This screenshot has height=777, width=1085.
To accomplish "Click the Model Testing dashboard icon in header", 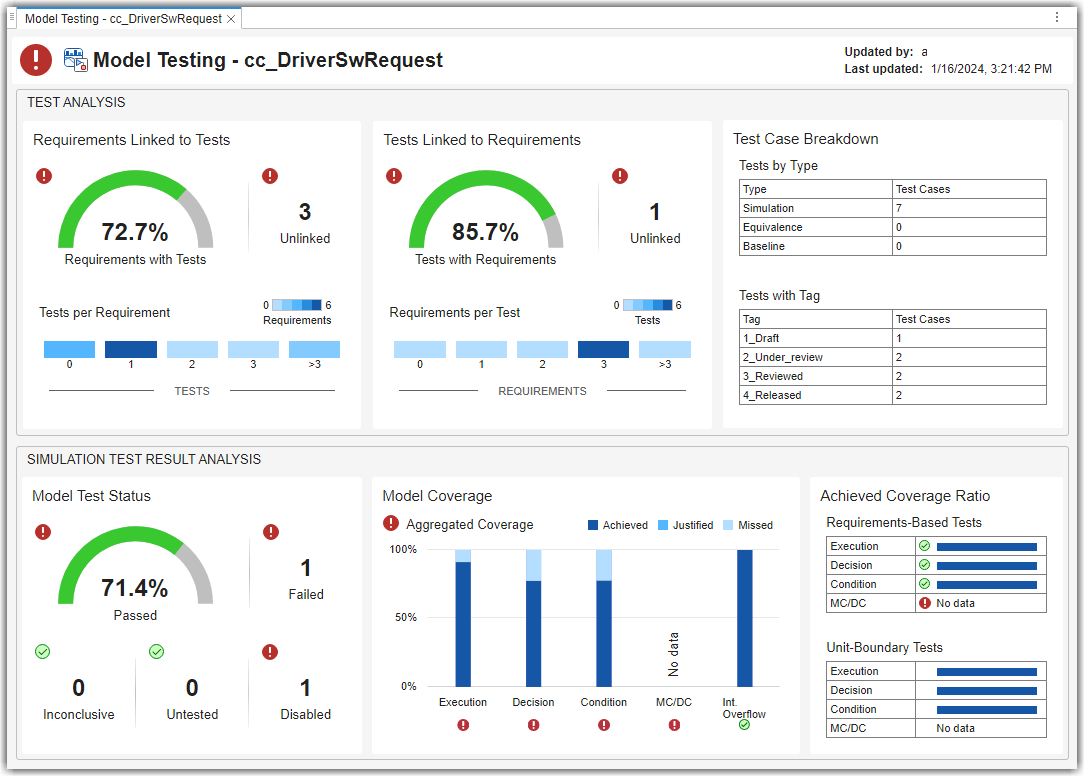I will 75,60.
